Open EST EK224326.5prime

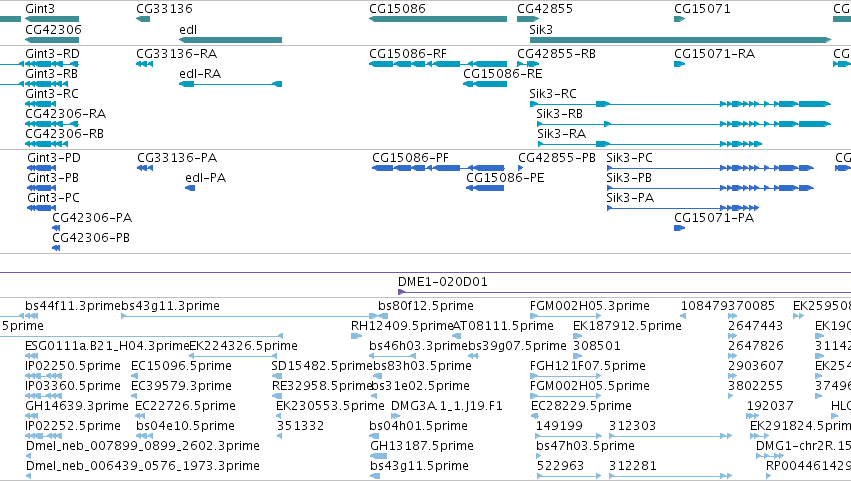click(x=243, y=346)
